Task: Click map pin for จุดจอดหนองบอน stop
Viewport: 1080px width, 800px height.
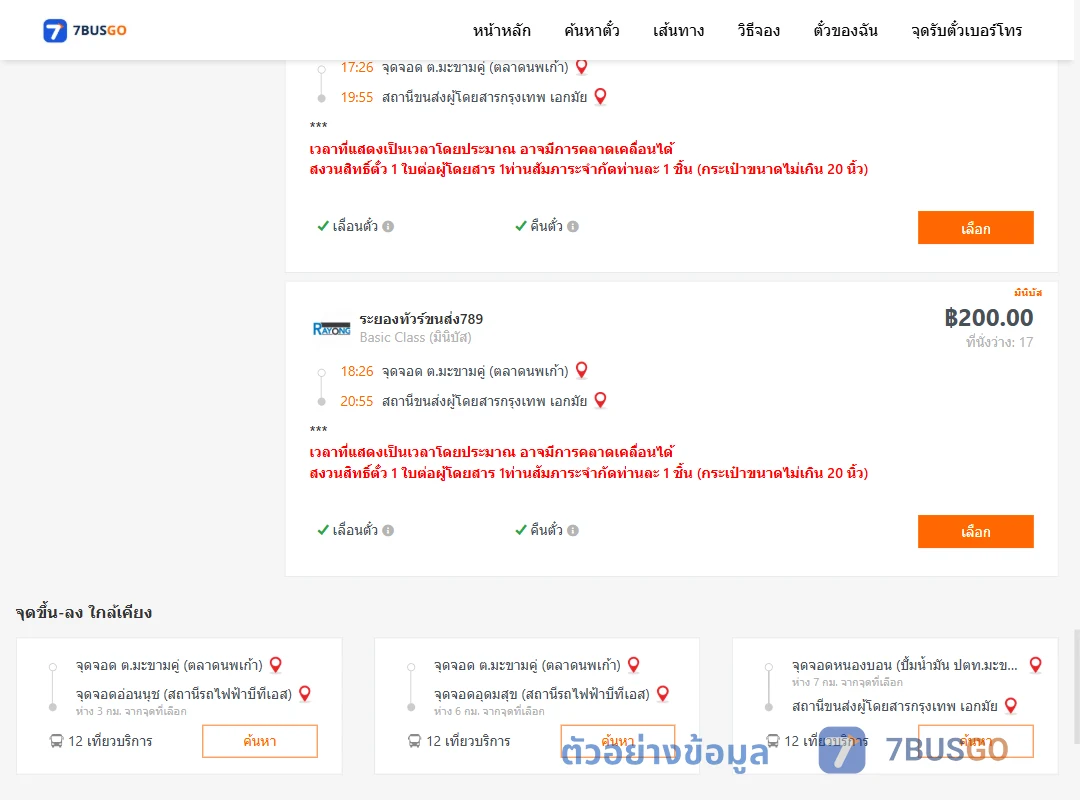Action: [1035, 664]
